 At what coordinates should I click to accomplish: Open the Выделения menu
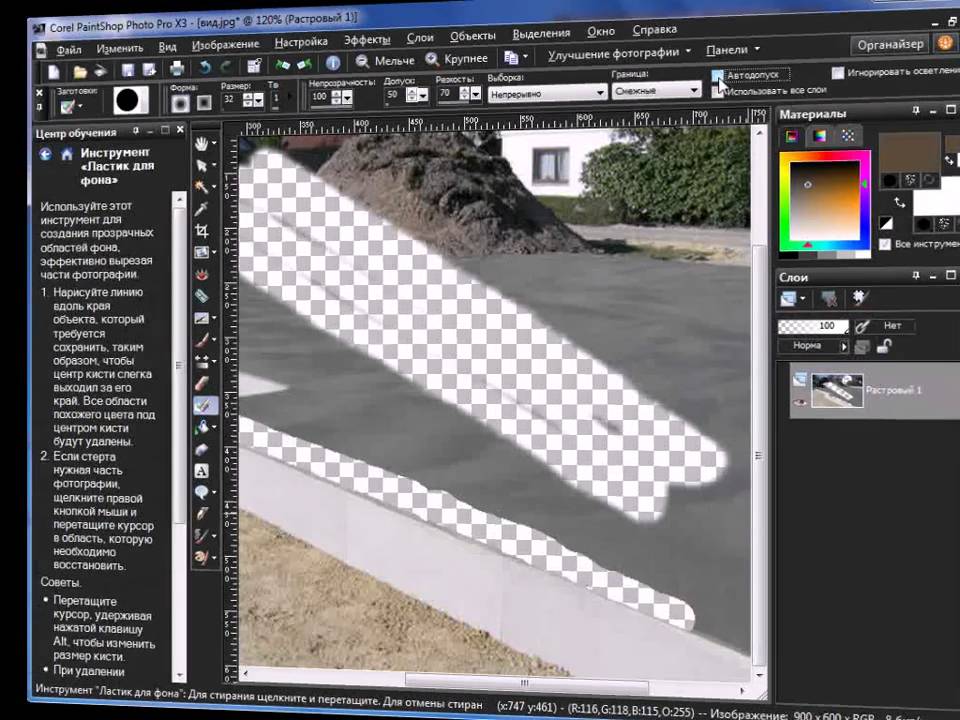point(541,34)
